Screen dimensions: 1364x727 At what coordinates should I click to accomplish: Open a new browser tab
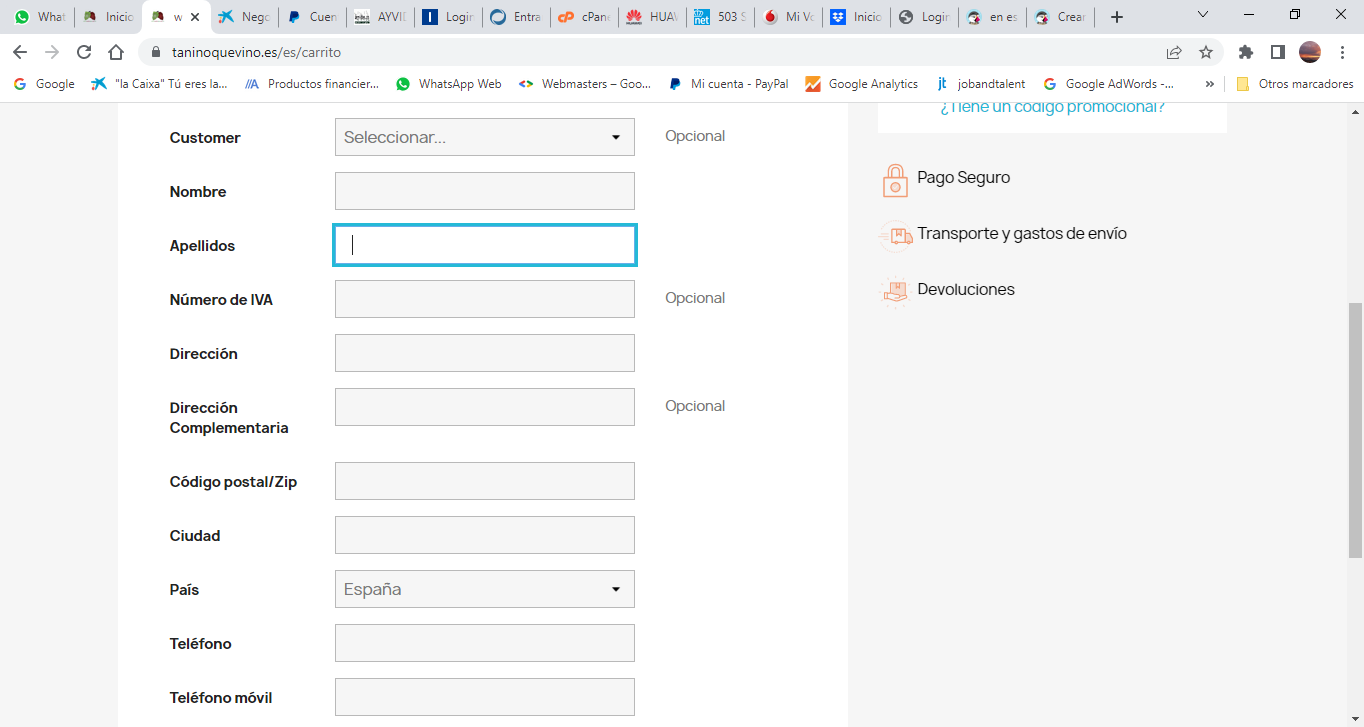pos(1117,17)
